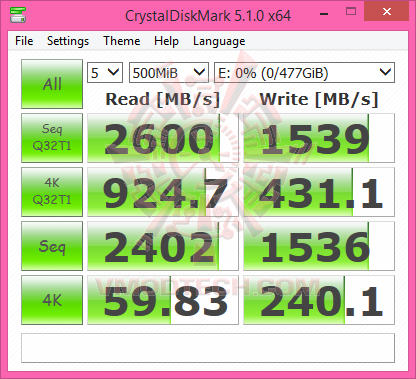Image resolution: width=416 pixels, height=379 pixels.
Task: Click the empty comment field at bottom
Action: point(208,348)
